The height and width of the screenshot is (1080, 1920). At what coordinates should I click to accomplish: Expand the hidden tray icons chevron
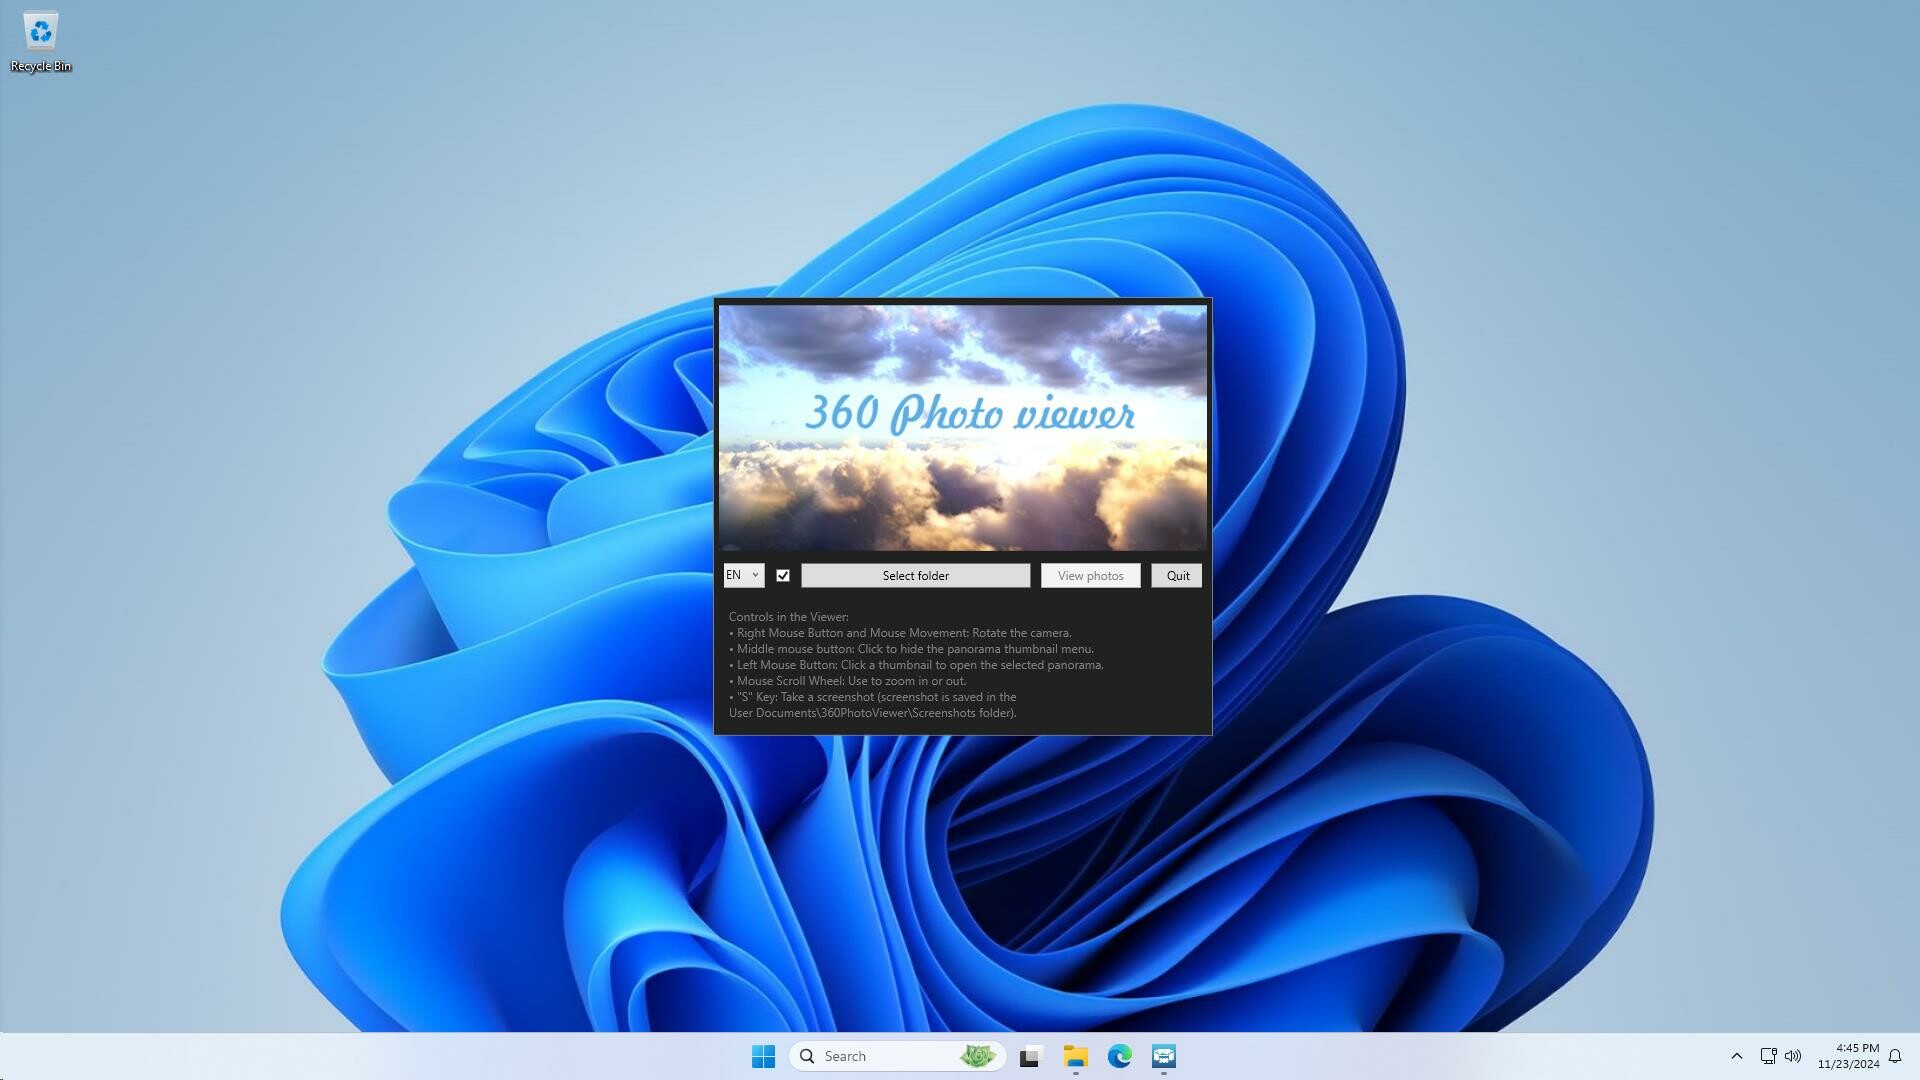(x=1738, y=1056)
